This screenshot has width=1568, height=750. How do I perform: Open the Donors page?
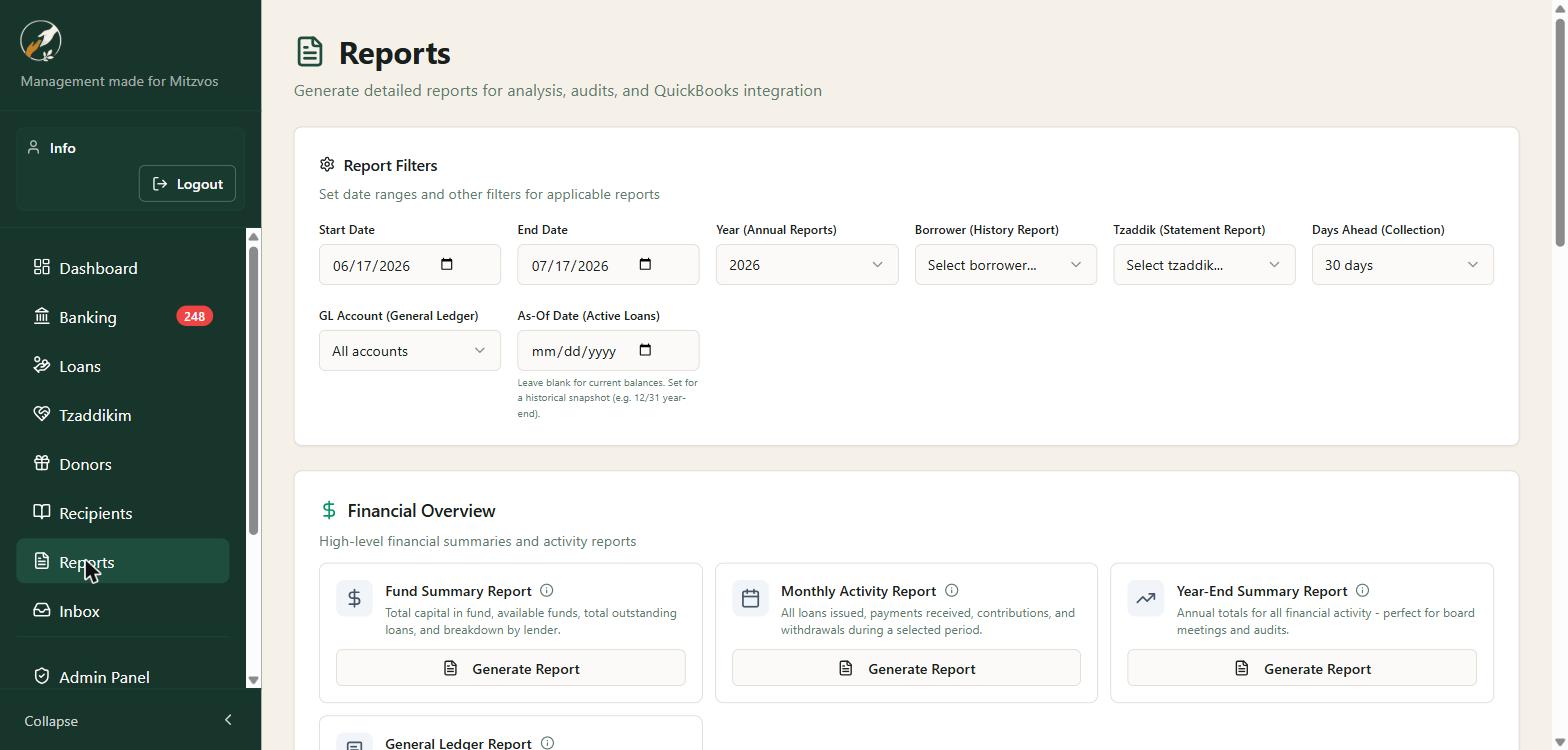point(122,464)
